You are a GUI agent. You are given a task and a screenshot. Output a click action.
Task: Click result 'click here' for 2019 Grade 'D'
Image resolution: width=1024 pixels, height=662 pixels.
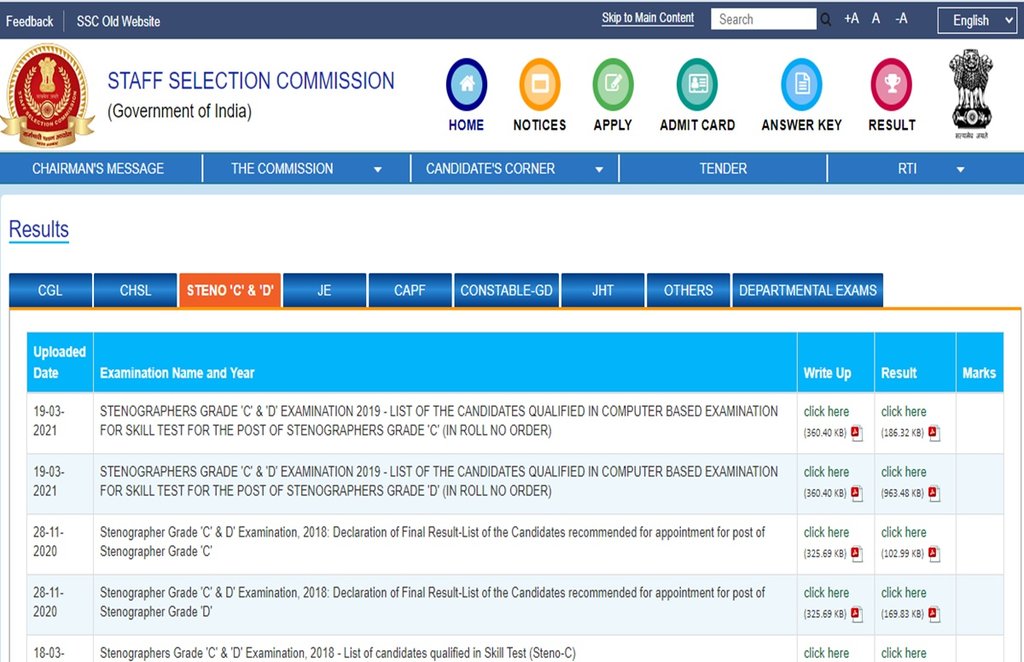904,471
